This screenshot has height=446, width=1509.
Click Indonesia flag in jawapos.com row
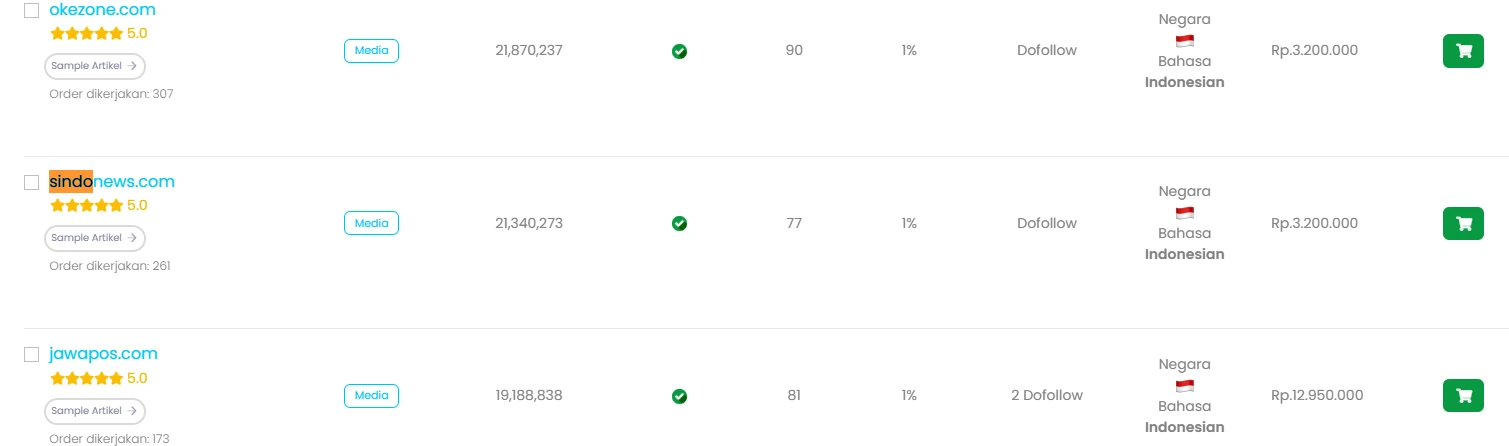(x=1184, y=386)
